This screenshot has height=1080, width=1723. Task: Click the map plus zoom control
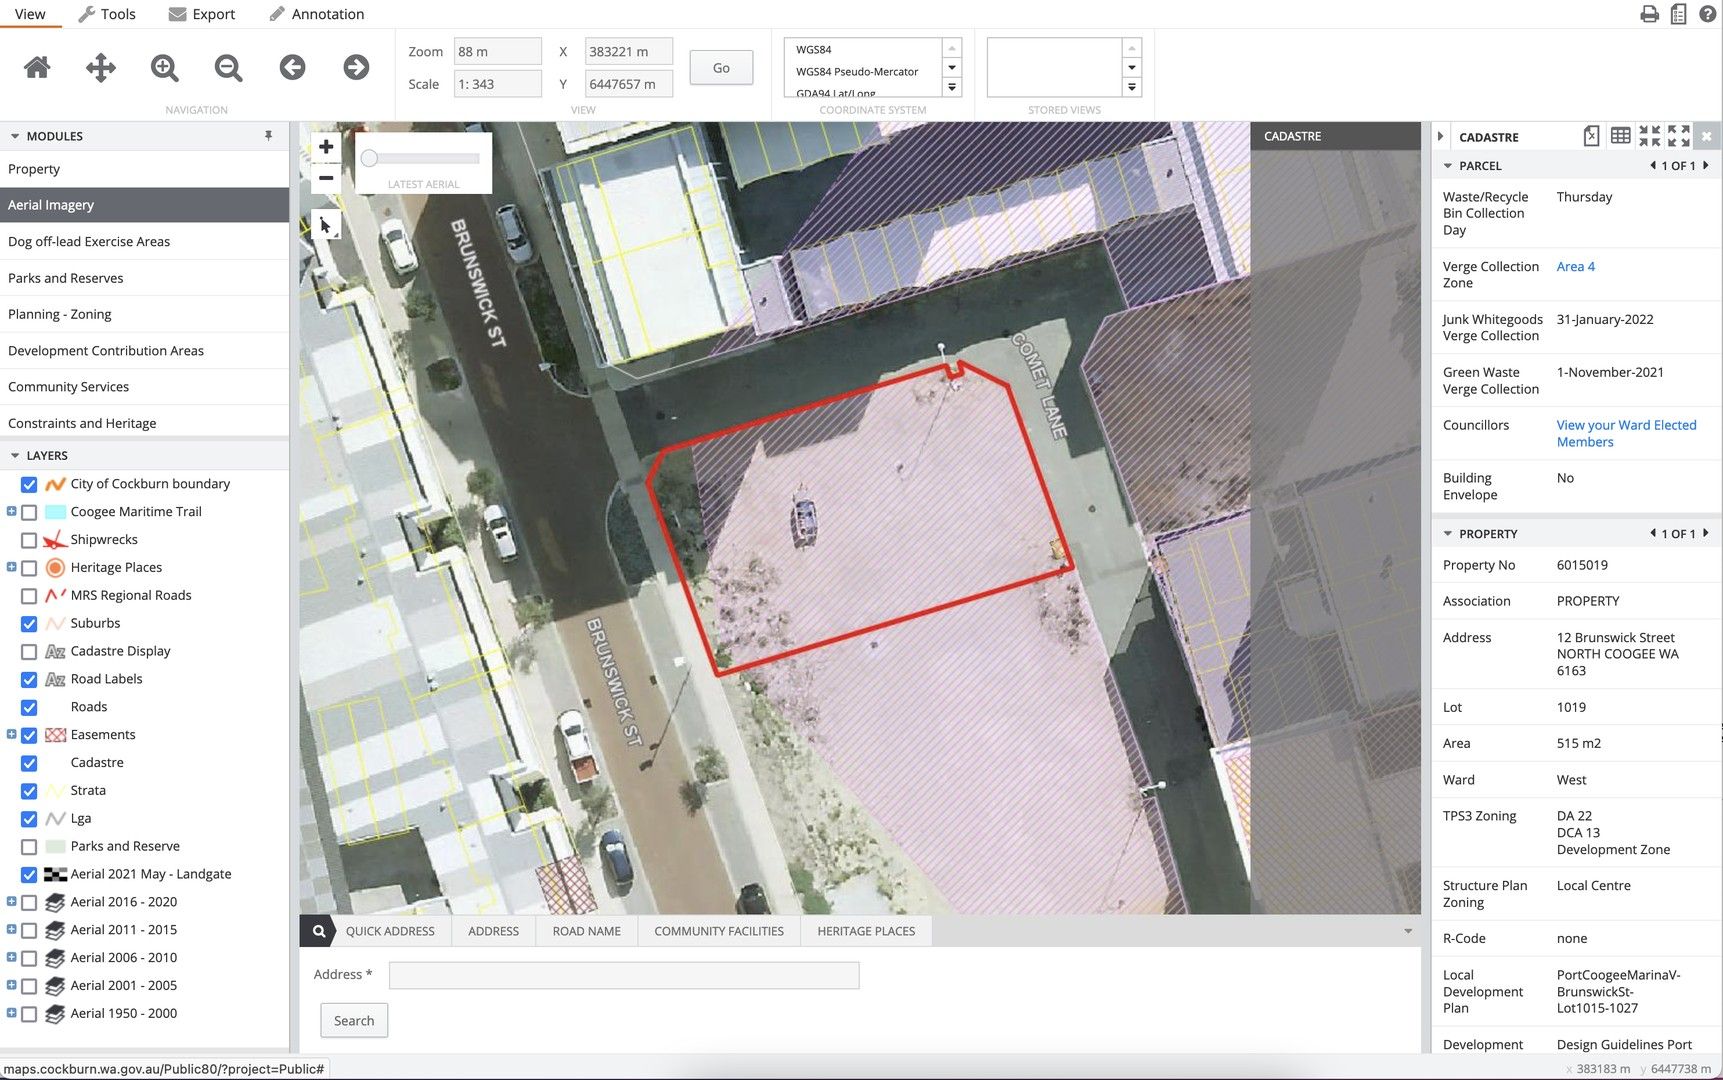point(325,146)
